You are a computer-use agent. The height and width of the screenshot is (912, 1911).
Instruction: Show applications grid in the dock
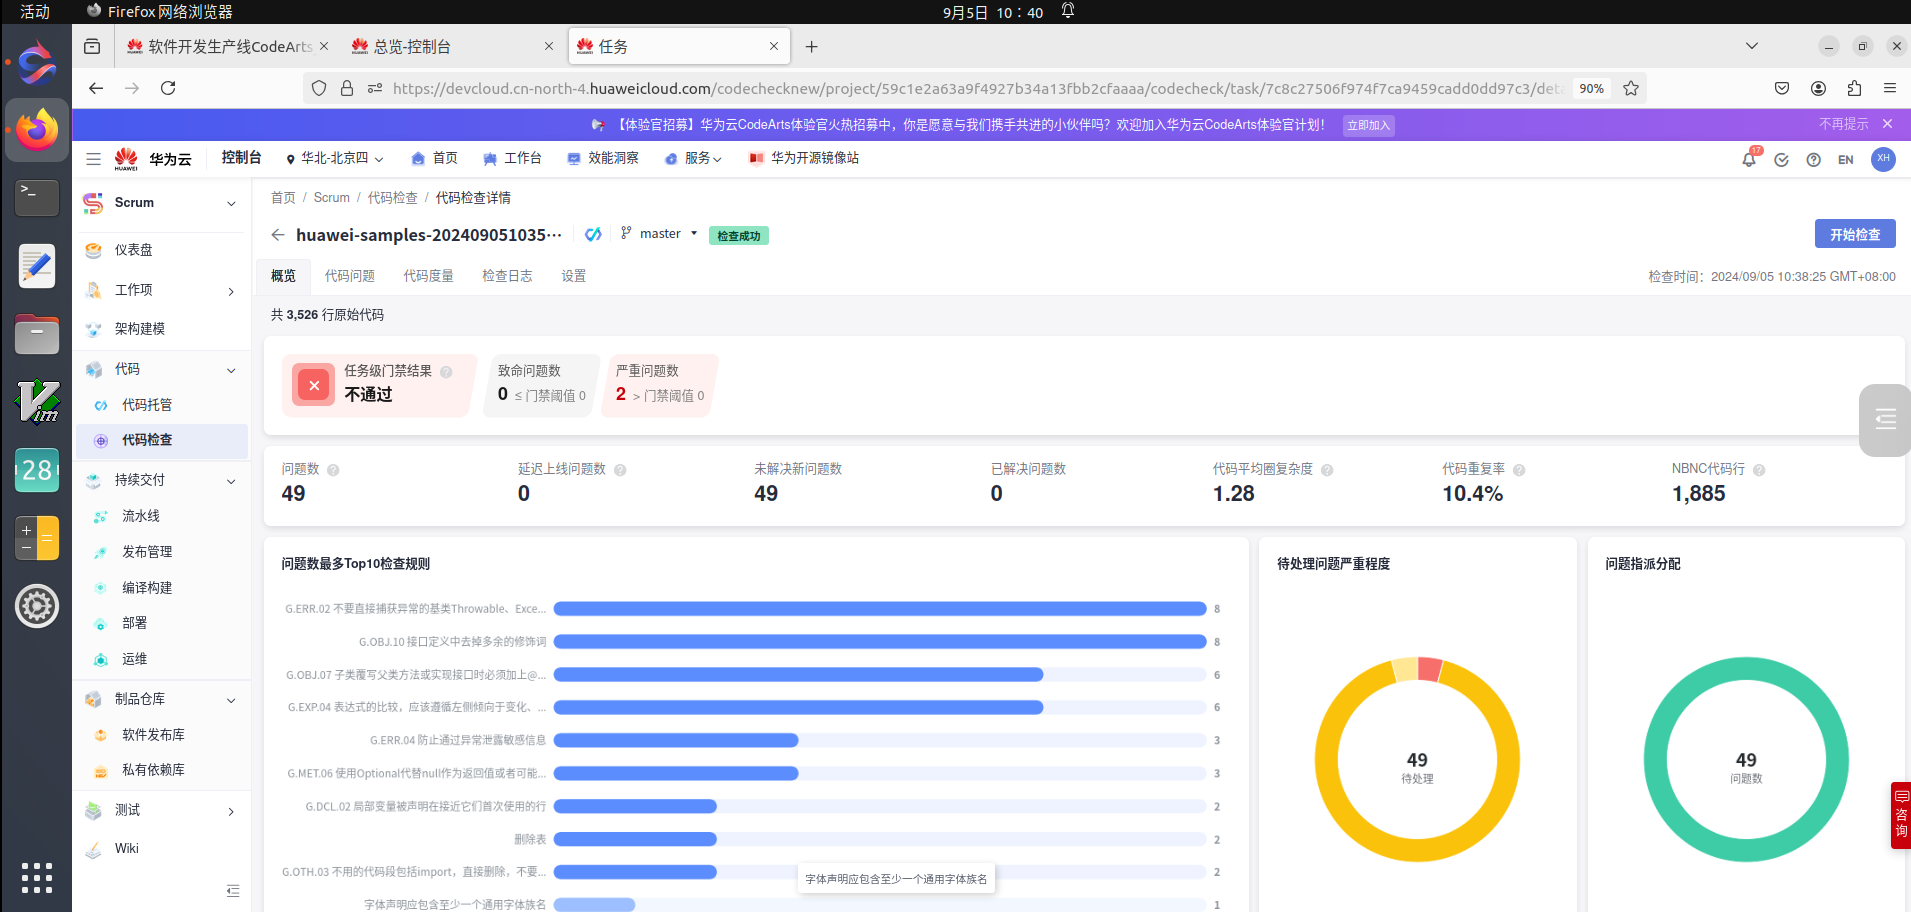(x=37, y=877)
